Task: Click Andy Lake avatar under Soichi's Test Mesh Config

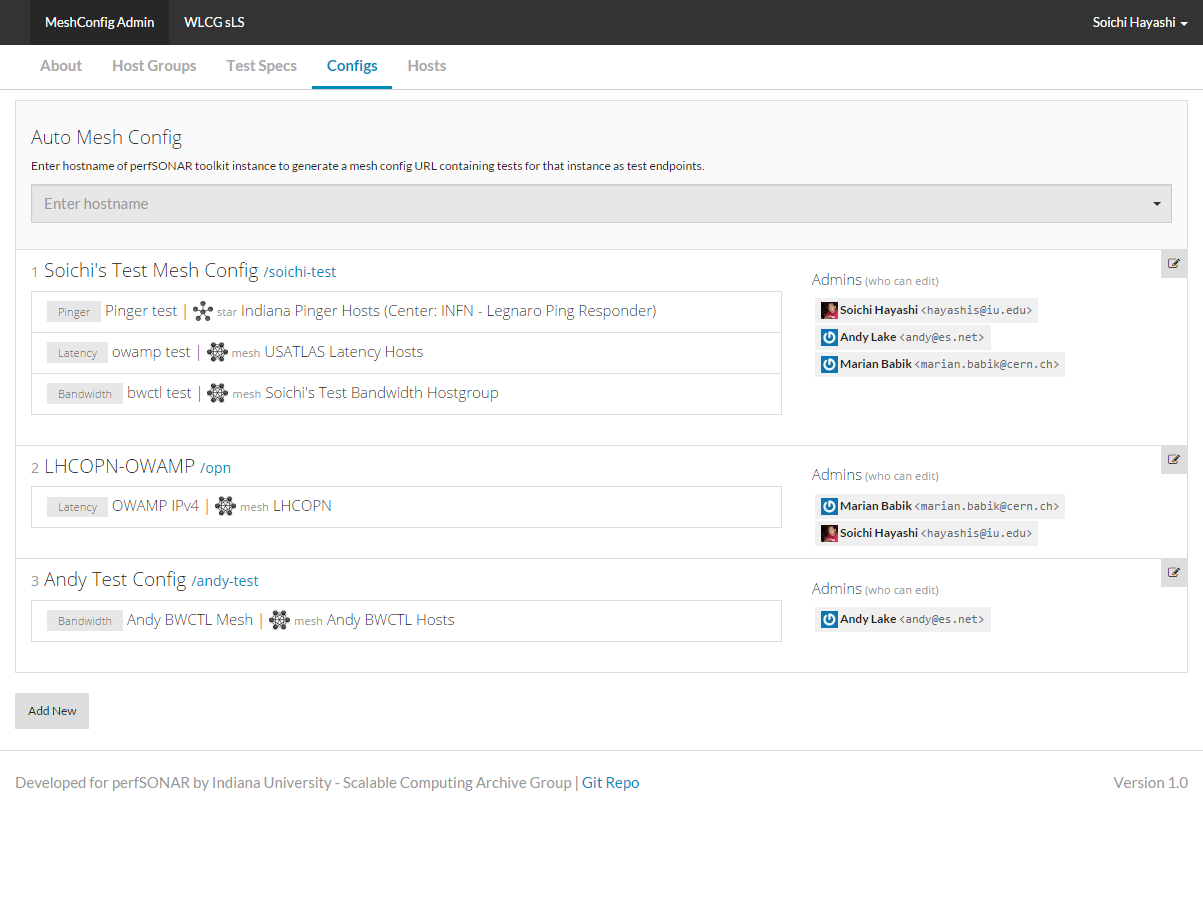Action: pyautogui.click(x=829, y=337)
